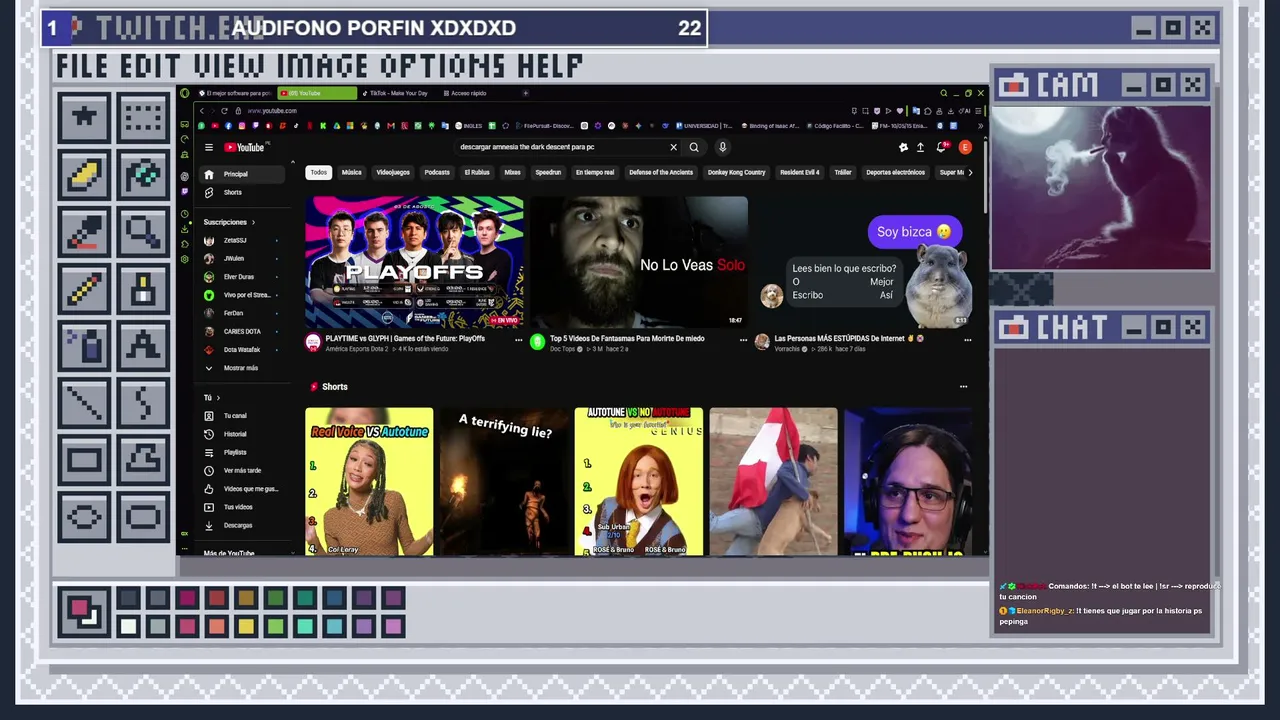Image resolution: width=1280 pixels, height=720 pixels.
Task: Open the HELP menu
Action: (550, 67)
